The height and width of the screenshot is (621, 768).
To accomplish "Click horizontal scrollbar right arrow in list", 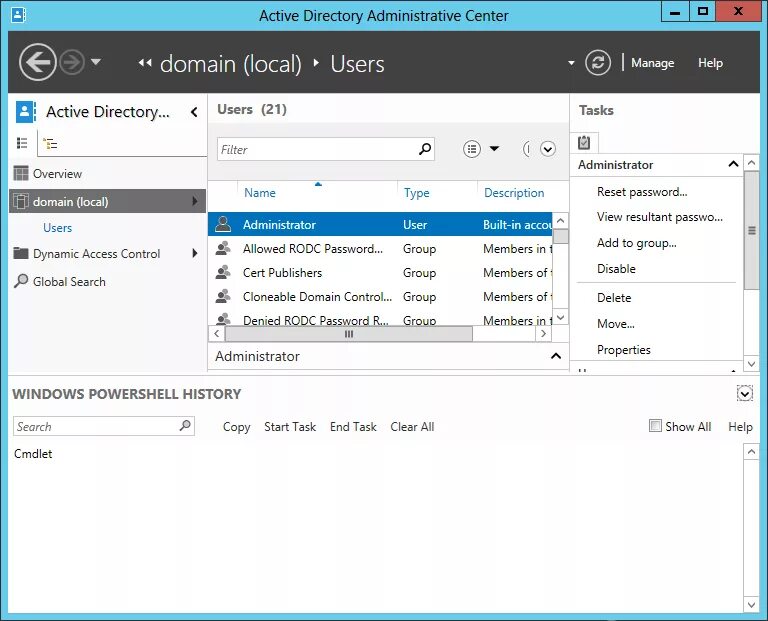I will [x=543, y=334].
